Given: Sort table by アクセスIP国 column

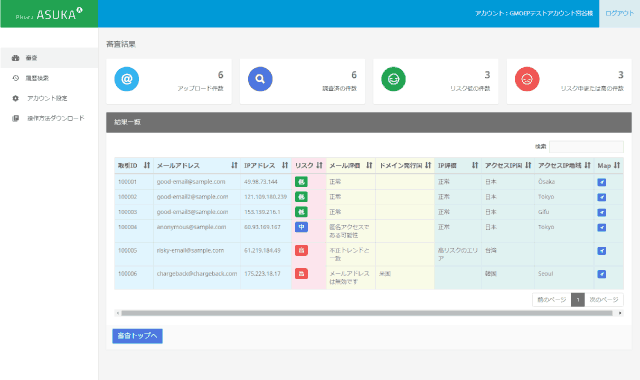Looking at the screenshot, I should pos(508,165).
